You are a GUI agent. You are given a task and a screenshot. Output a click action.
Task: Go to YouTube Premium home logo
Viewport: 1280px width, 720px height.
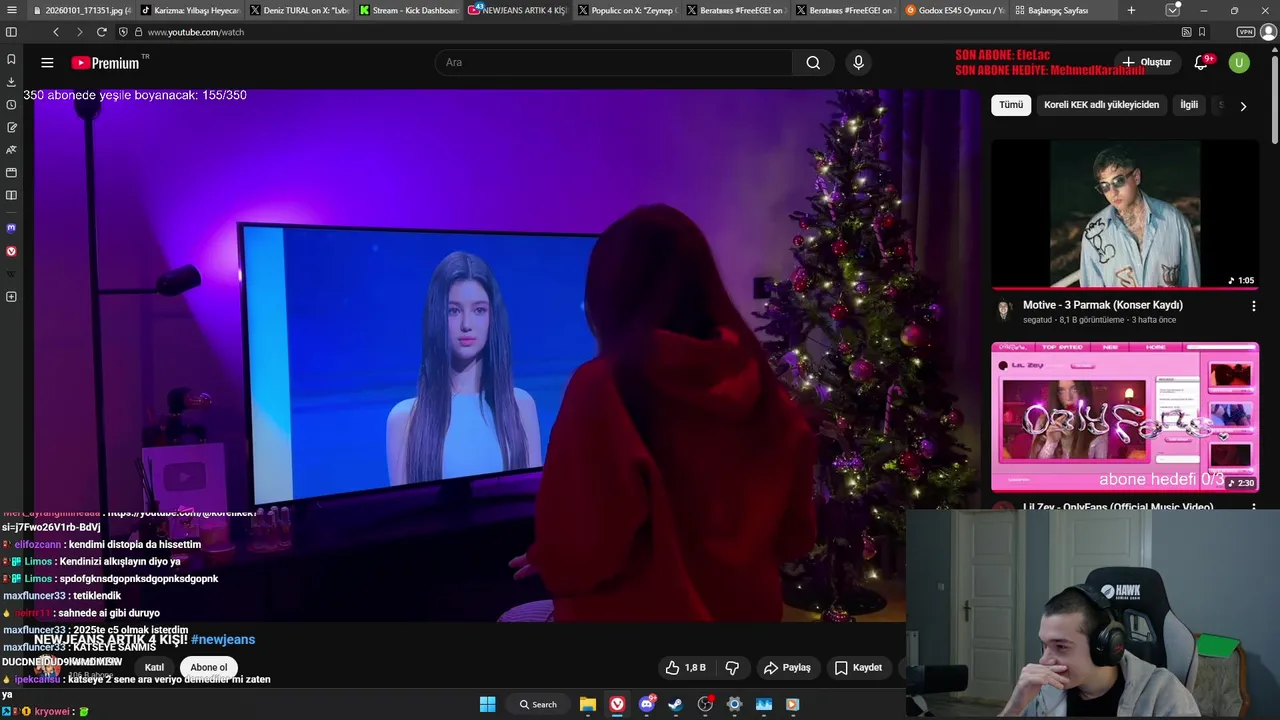point(105,63)
